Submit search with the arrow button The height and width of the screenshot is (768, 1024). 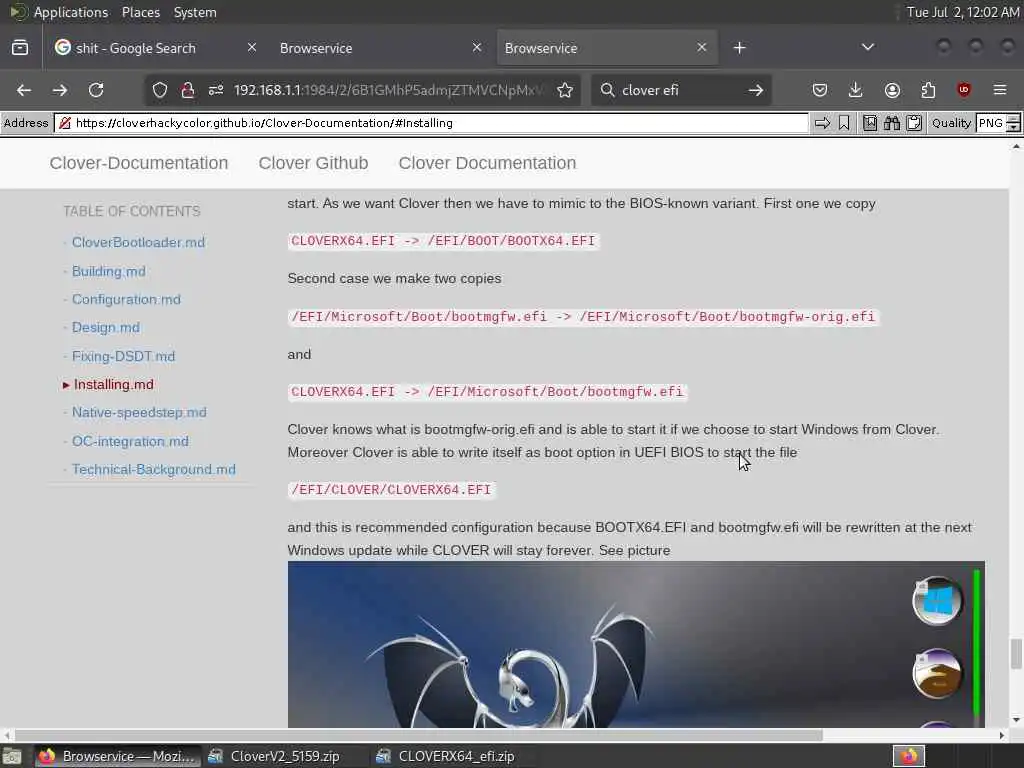[x=756, y=90]
